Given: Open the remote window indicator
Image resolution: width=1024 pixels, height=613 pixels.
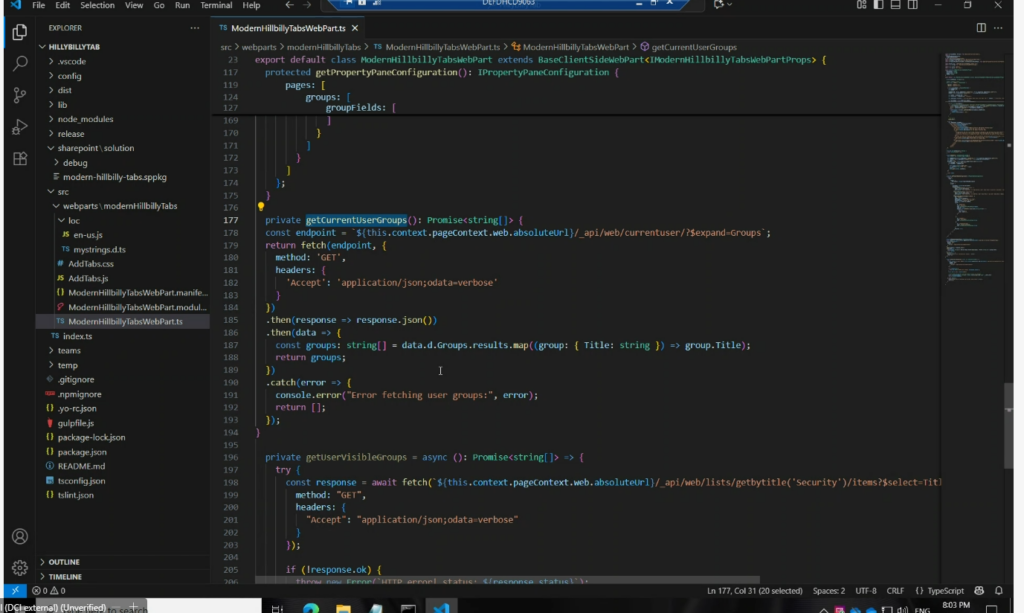Looking at the screenshot, I should 15,590.
